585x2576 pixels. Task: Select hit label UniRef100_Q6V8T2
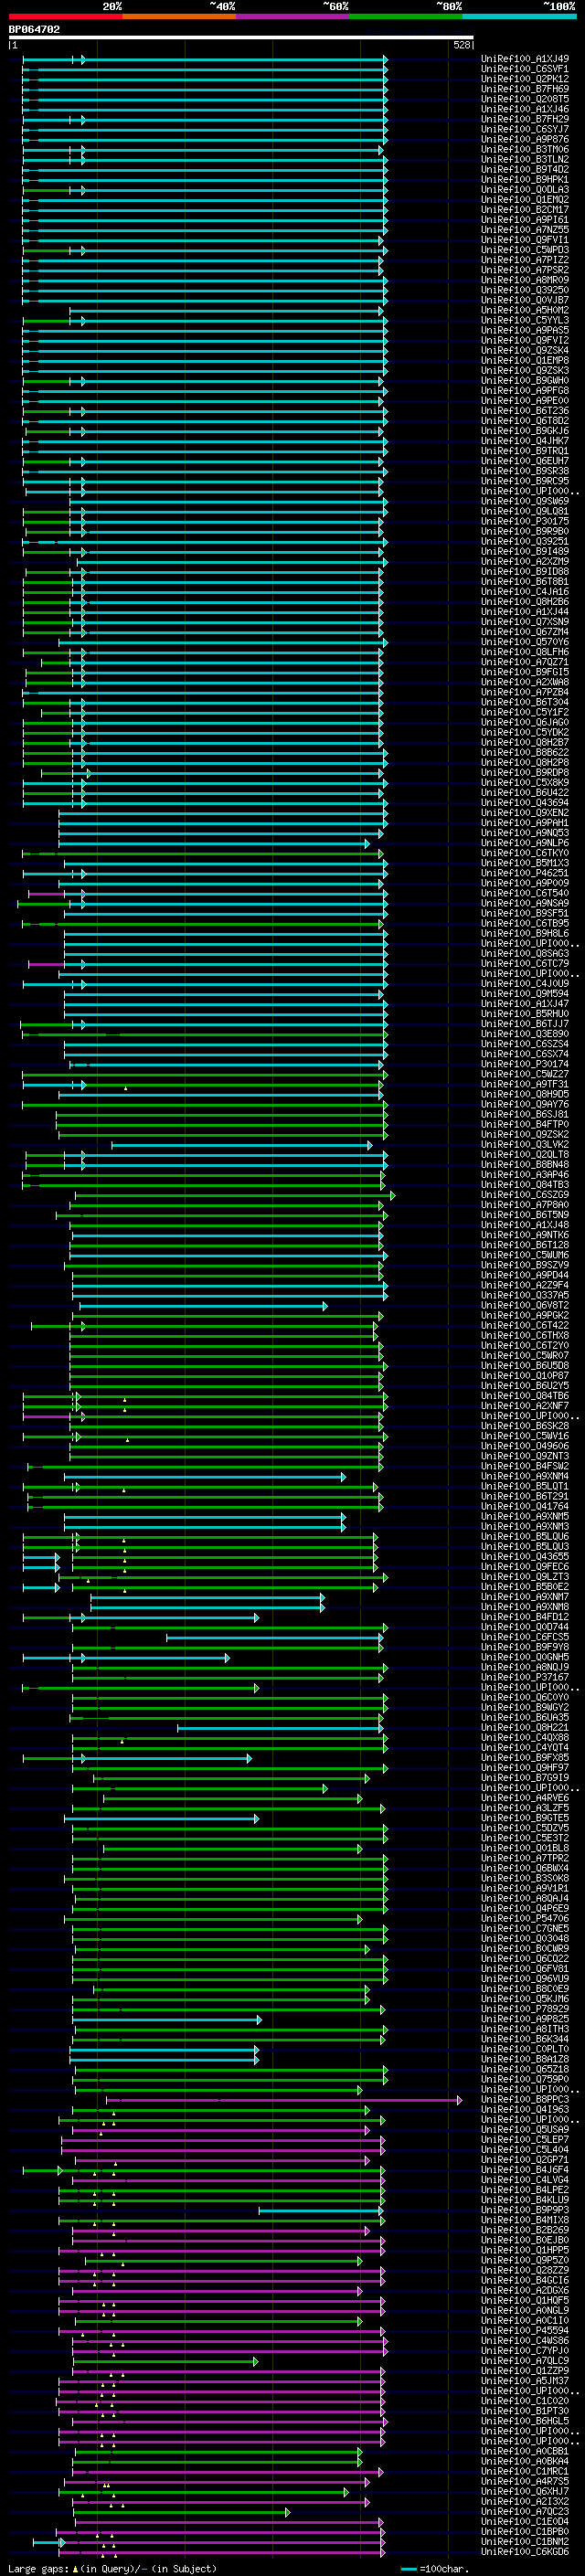tap(525, 1305)
